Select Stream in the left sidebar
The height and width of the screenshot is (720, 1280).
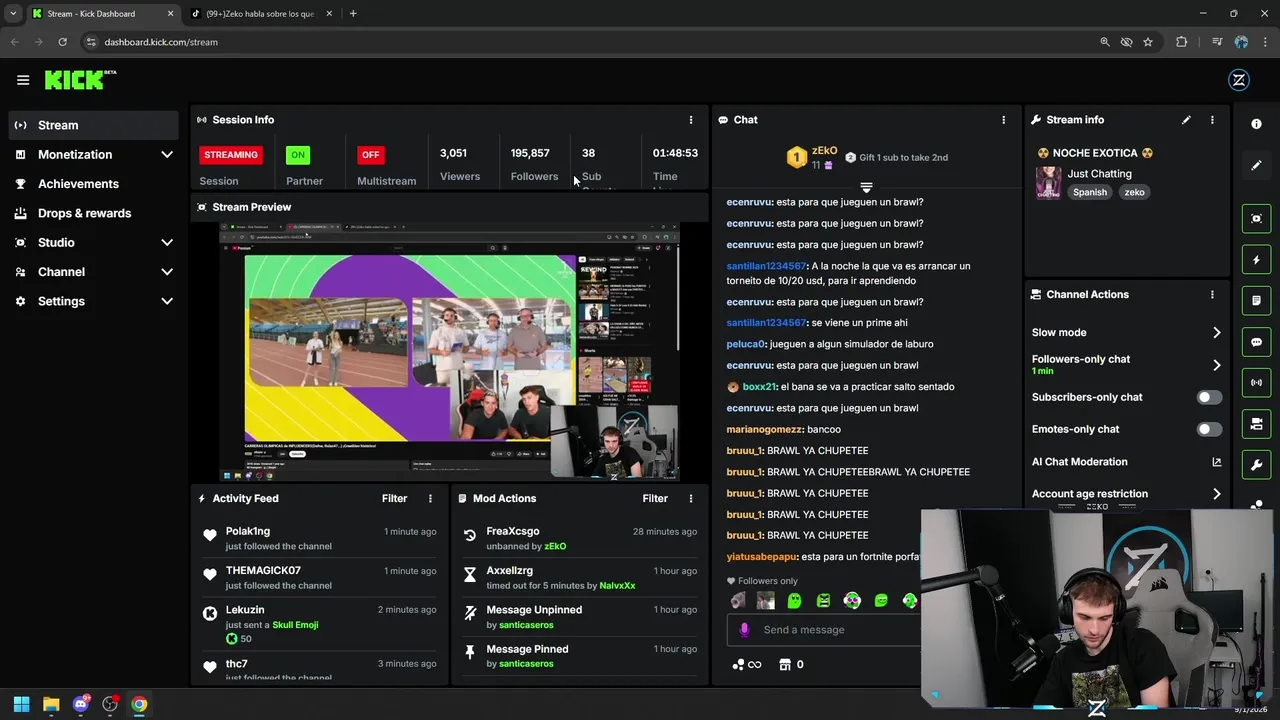coord(93,125)
